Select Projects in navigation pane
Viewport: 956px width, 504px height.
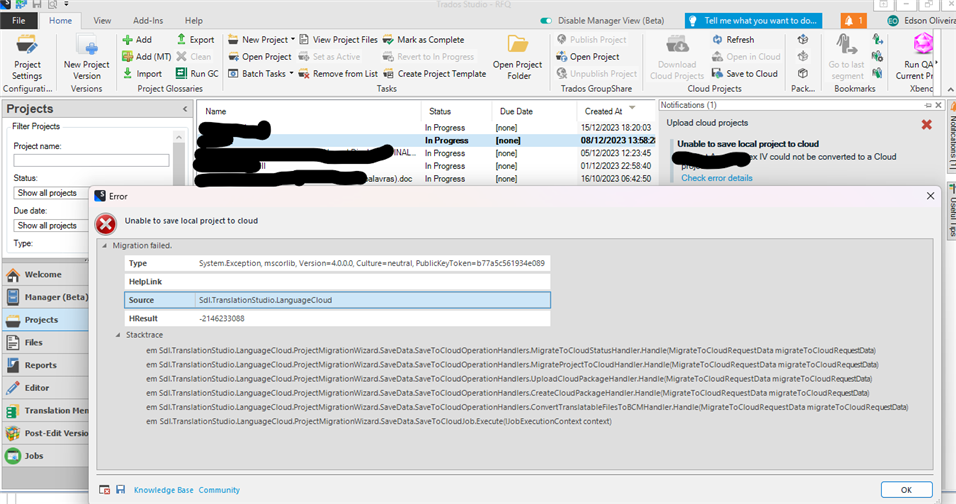46,320
